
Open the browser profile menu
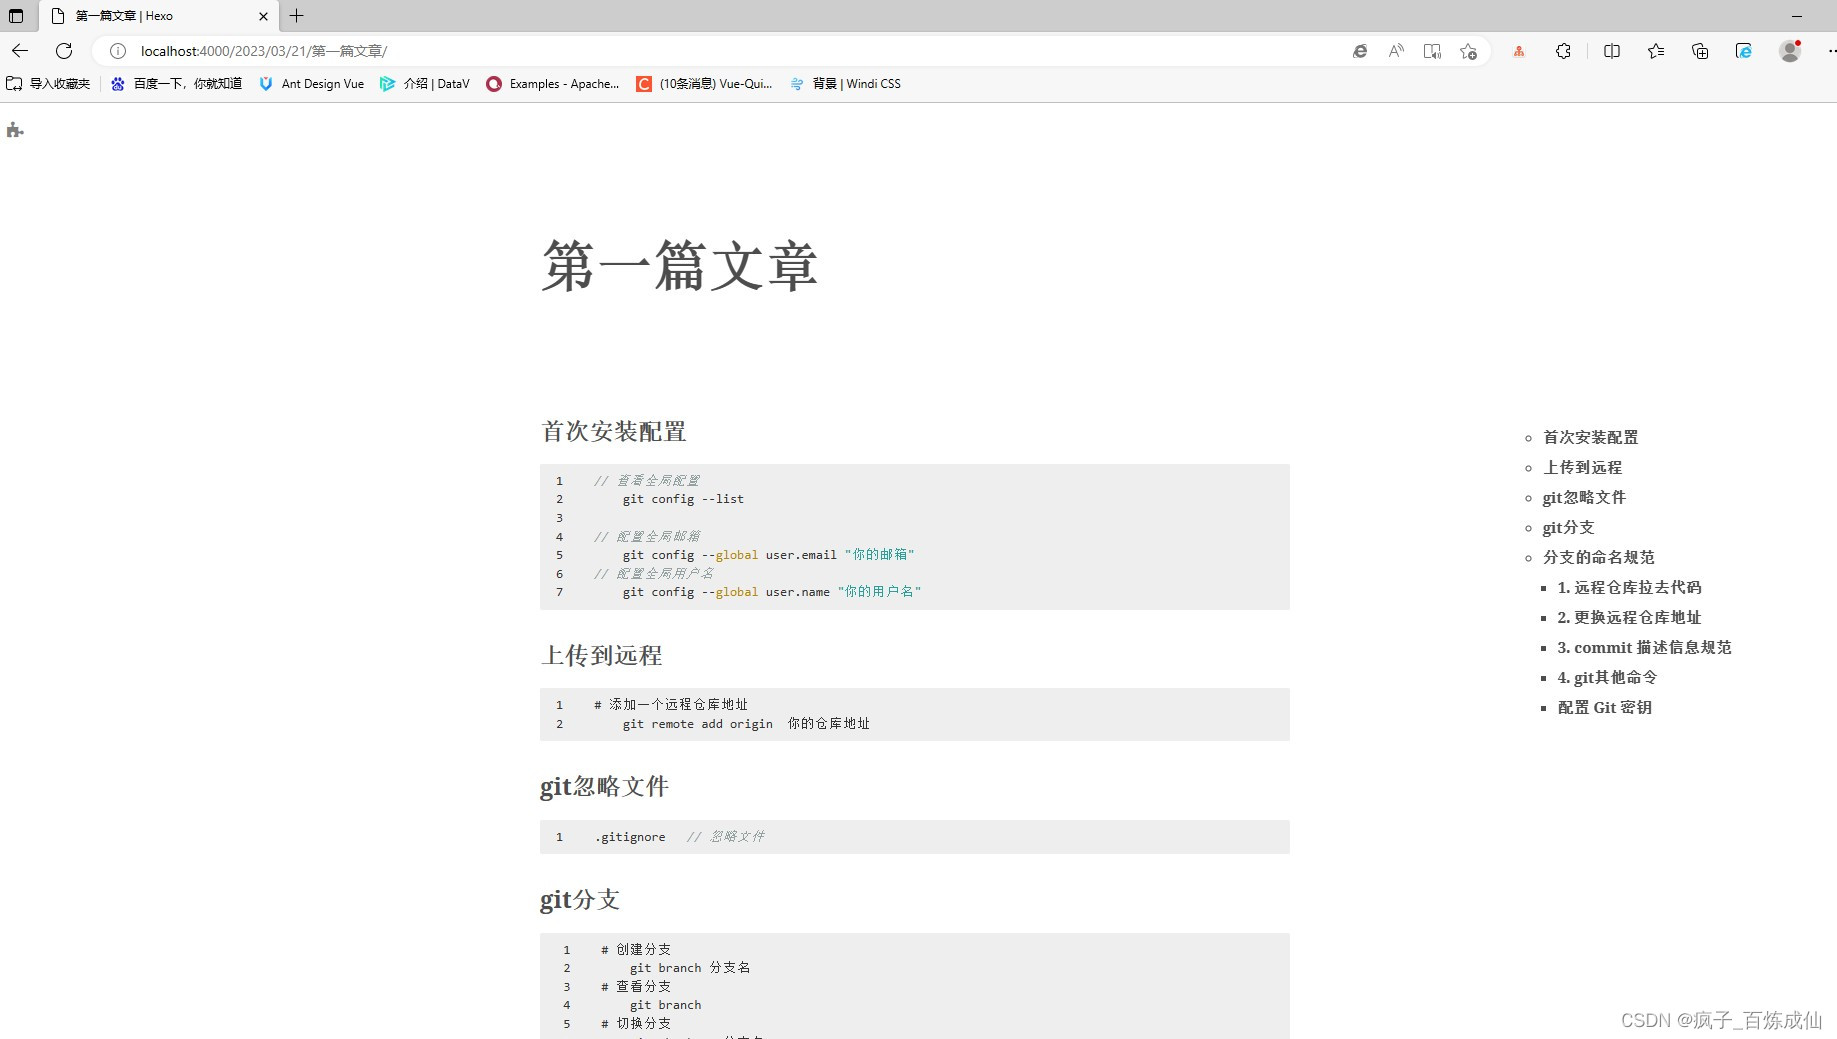click(x=1789, y=51)
